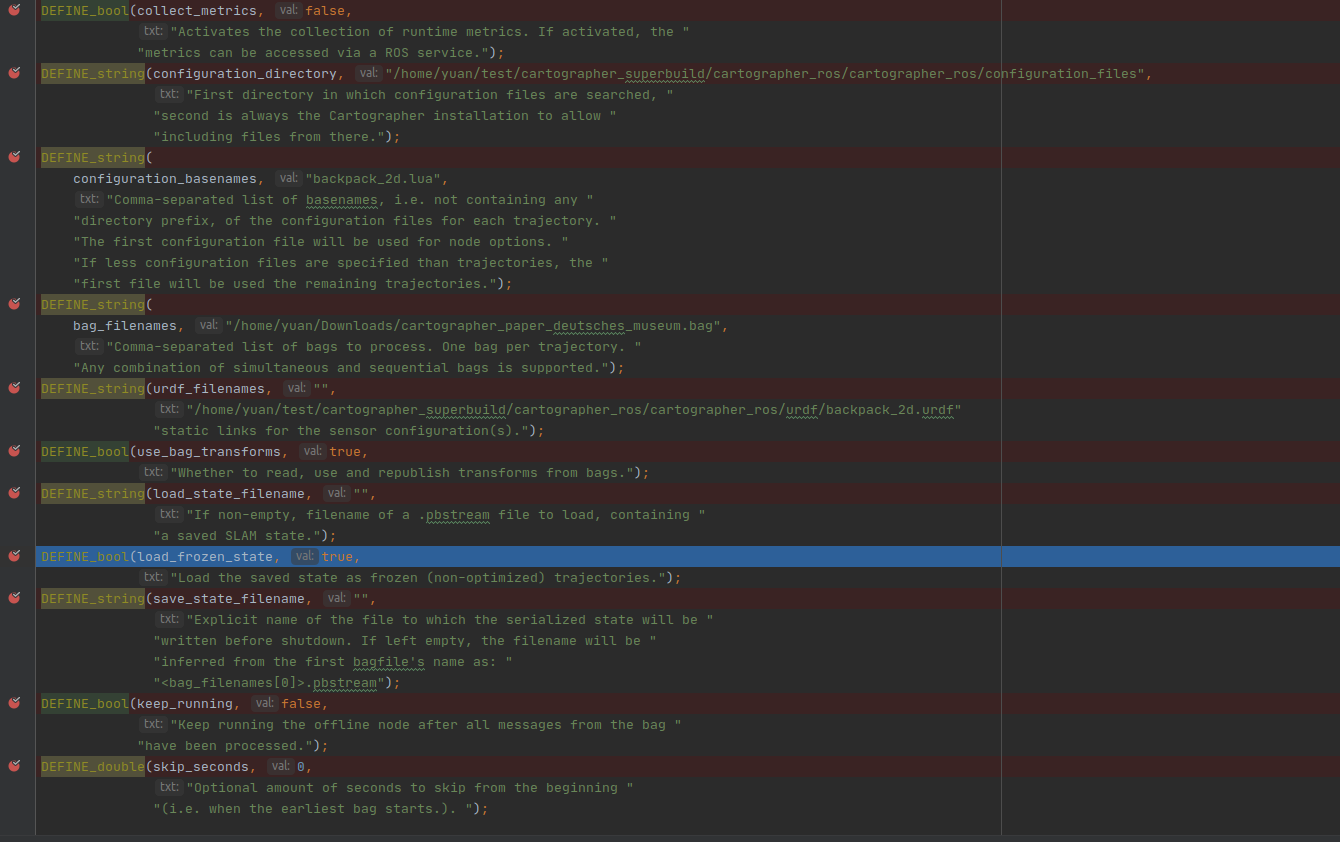This screenshot has height=842, width=1340.
Task: Click "metrics can be accessed via a ROS service."
Action: click(313, 52)
